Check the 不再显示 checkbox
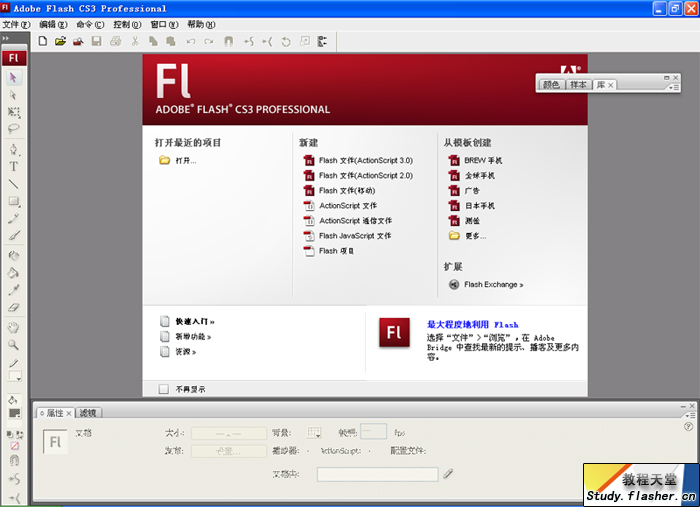 [x=164, y=389]
